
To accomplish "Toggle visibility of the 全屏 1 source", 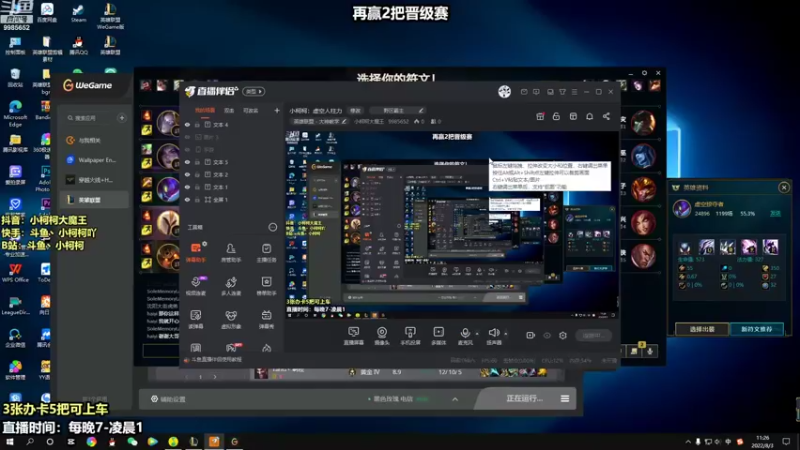I will (x=187, y=199).
